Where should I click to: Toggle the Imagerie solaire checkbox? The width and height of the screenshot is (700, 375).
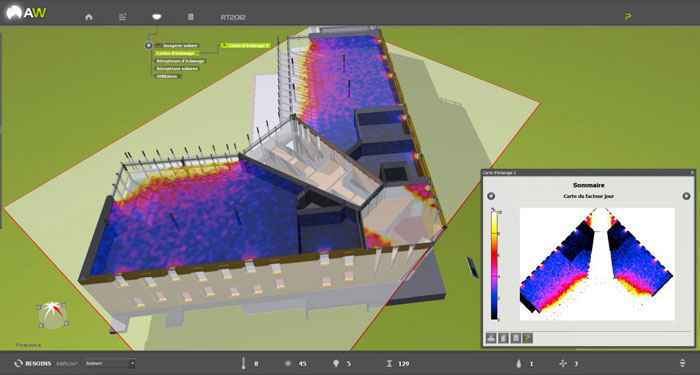[158, 46]
